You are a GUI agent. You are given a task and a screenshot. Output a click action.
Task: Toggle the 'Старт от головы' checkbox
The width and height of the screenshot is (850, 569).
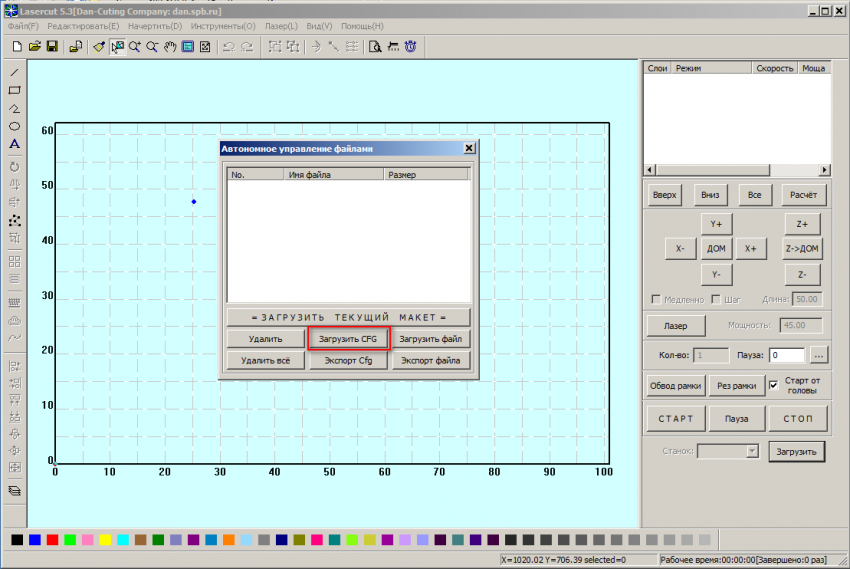tap(773, 385)
